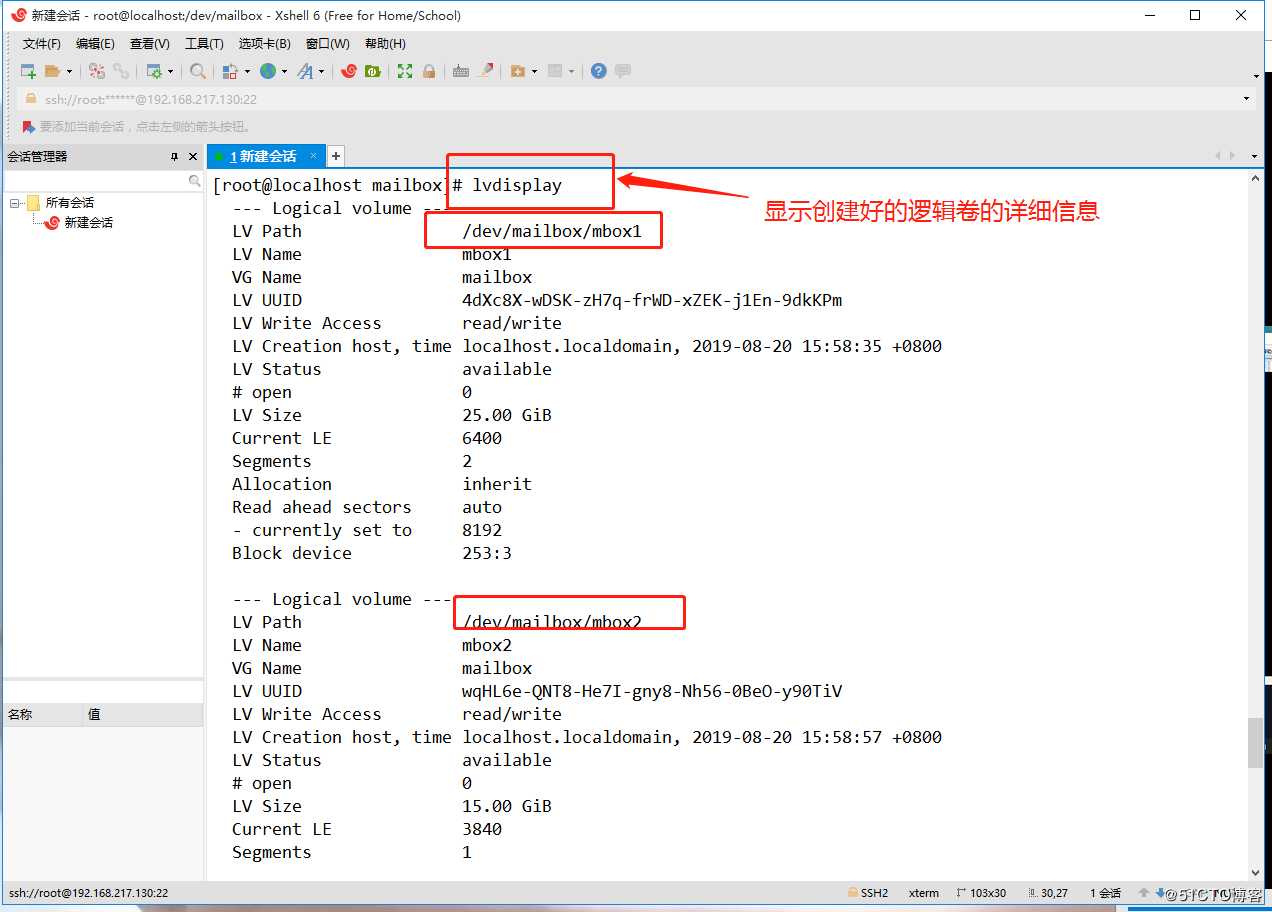Image resolution: width=1272 pixels, height=912 pixels.
Task: Switch to the 1 新建会话 tab
Action: [x=262, y=156]
